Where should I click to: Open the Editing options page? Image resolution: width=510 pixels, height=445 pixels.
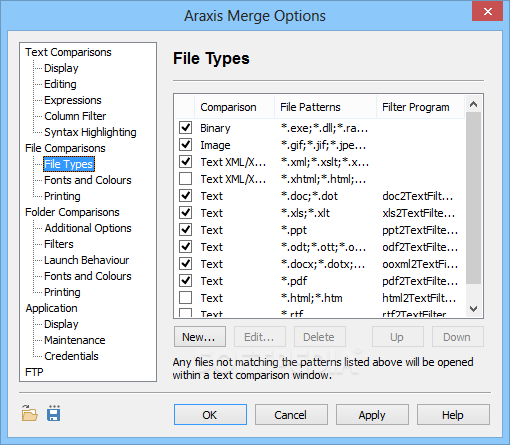pos(60,84)
